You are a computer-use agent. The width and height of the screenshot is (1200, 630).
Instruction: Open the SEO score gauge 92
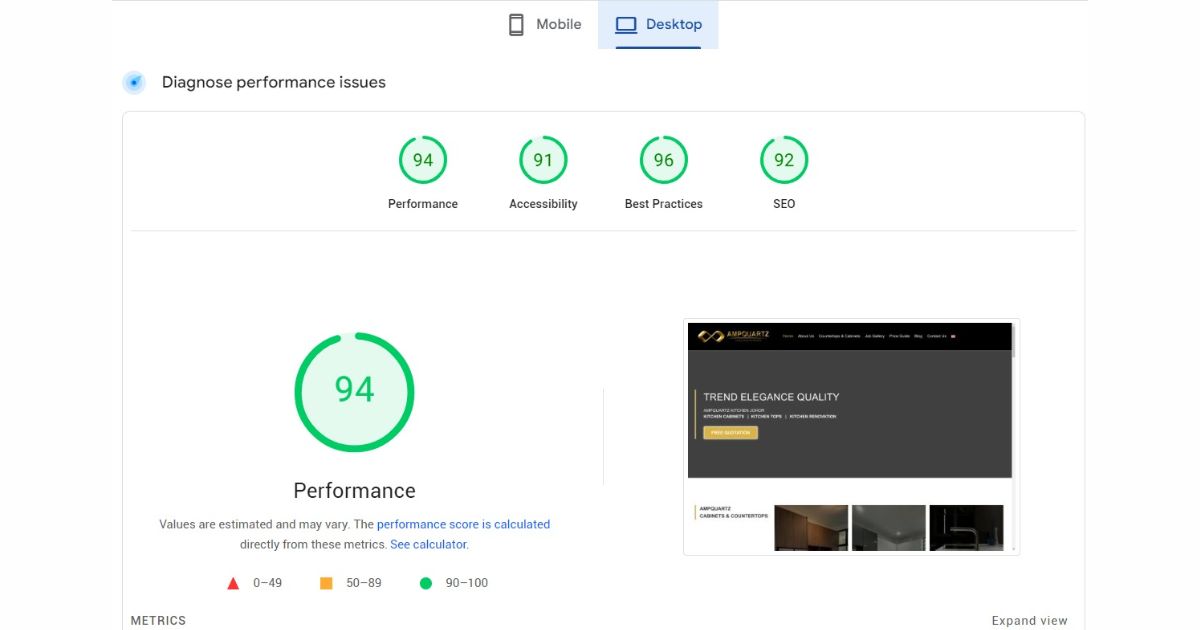click(784, 160)
